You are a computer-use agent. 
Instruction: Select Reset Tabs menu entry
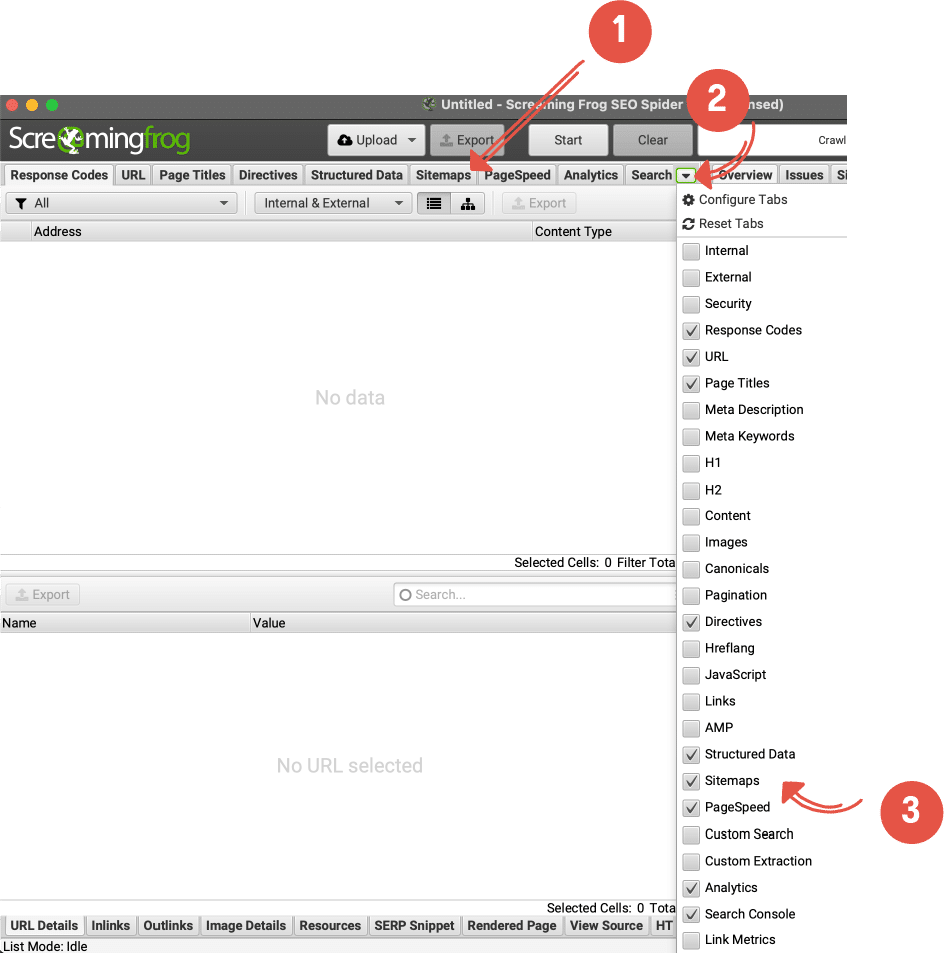[x=731, y=224]
